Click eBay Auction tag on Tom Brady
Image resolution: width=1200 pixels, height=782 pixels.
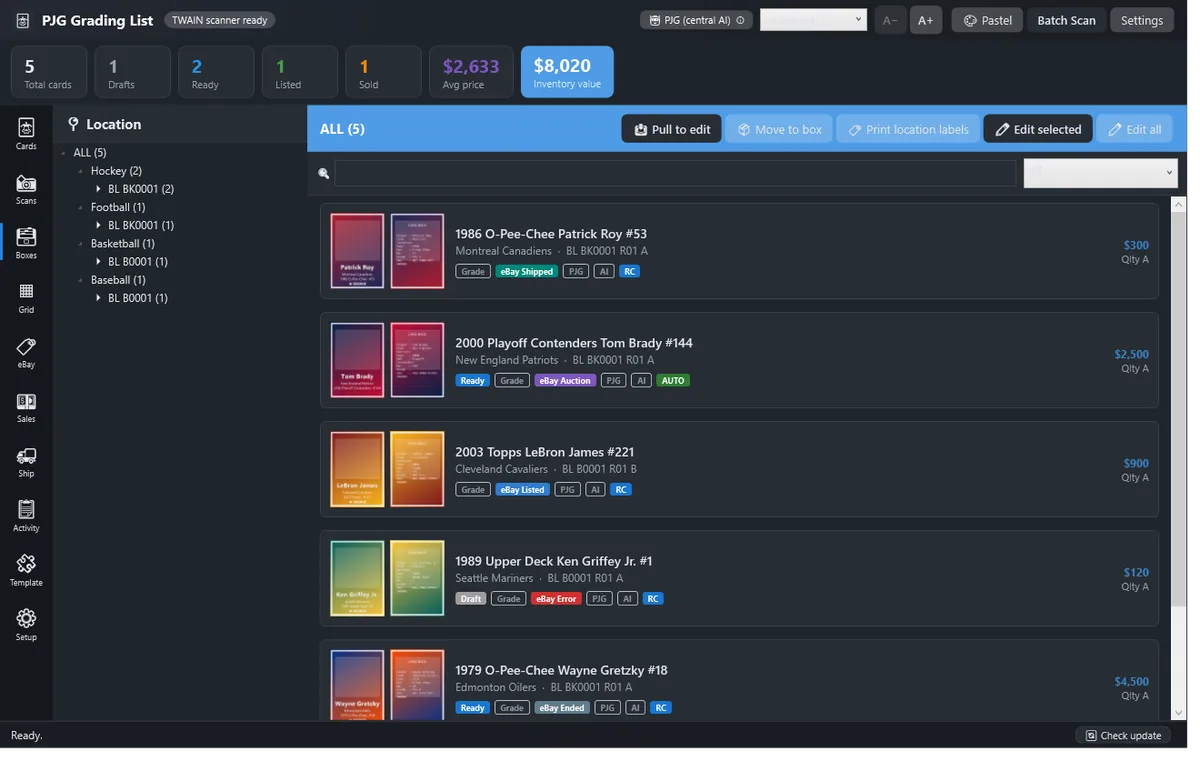(x=565, y=380)
